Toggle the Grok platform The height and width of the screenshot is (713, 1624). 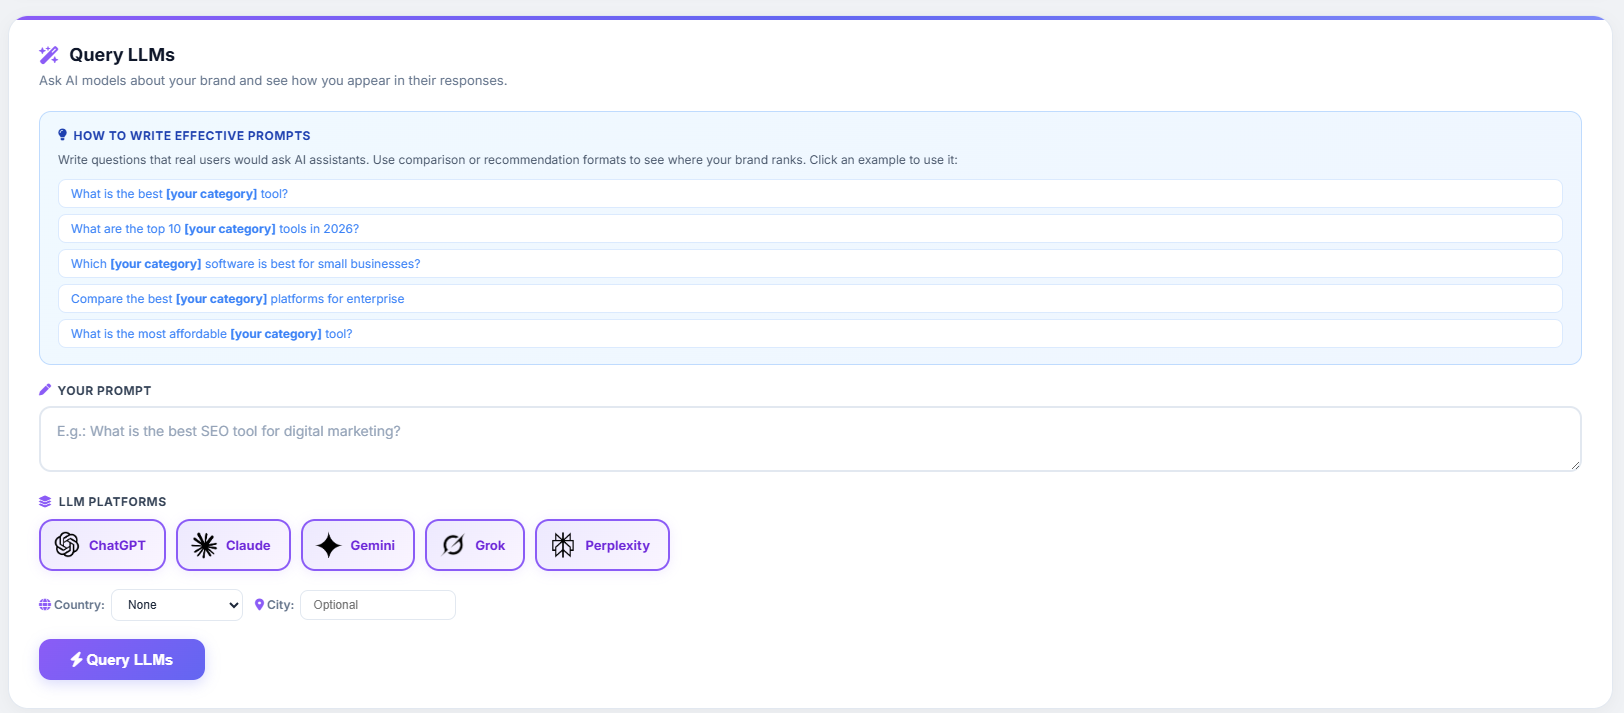tap(475, 545)
